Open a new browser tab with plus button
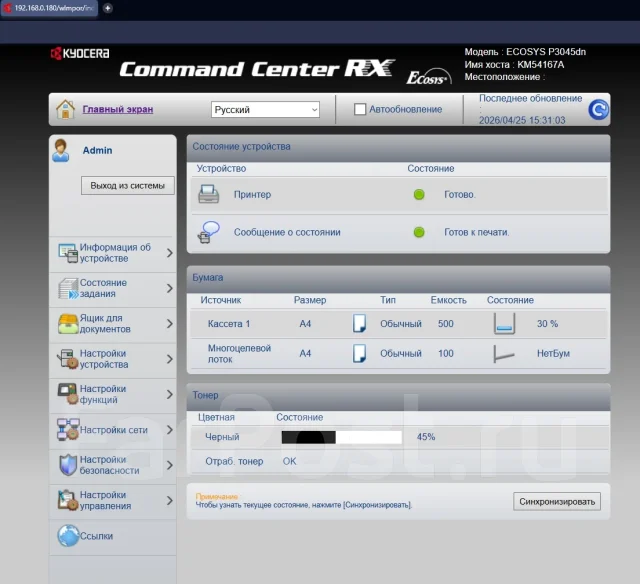 [x=108, y=8]
